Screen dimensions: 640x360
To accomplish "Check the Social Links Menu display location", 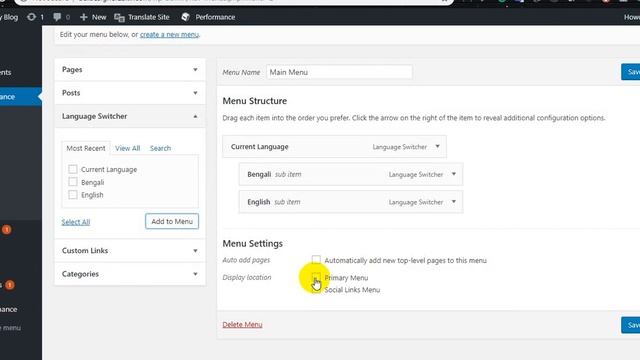I will pos(316,289).
